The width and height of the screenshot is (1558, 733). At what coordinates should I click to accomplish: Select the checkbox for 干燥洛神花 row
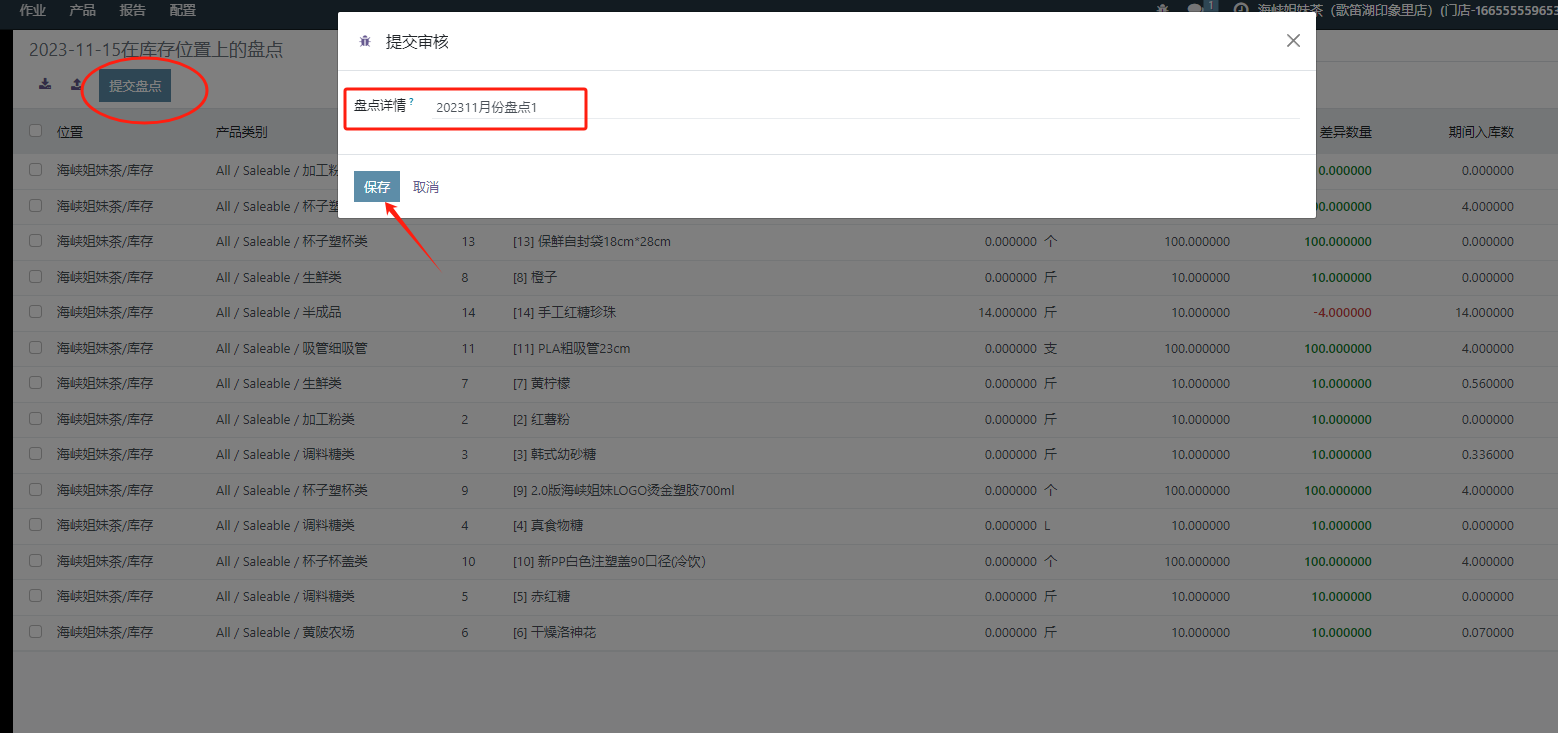(36, 632)
